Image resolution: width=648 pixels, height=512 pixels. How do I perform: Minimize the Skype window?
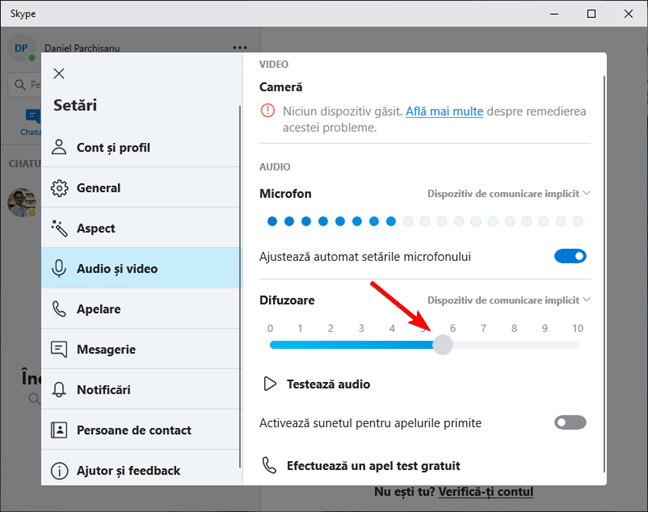(x=554, y=14)
